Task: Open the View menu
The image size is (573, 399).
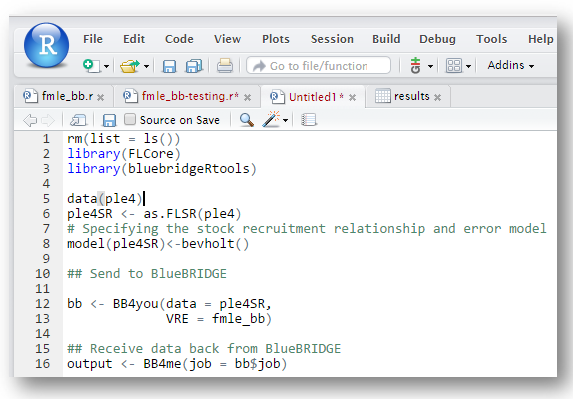Action: [227, 39]
